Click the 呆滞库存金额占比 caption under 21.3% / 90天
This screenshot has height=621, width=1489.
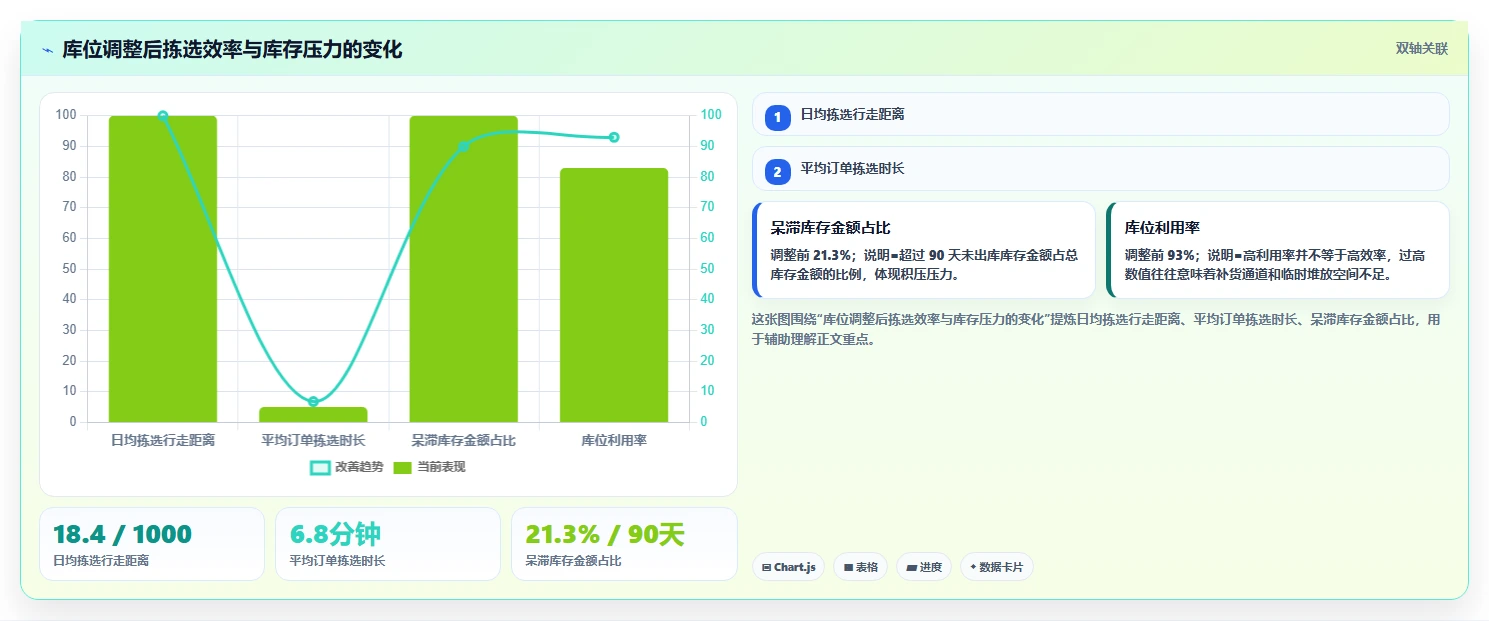click(x=573, y=561)
